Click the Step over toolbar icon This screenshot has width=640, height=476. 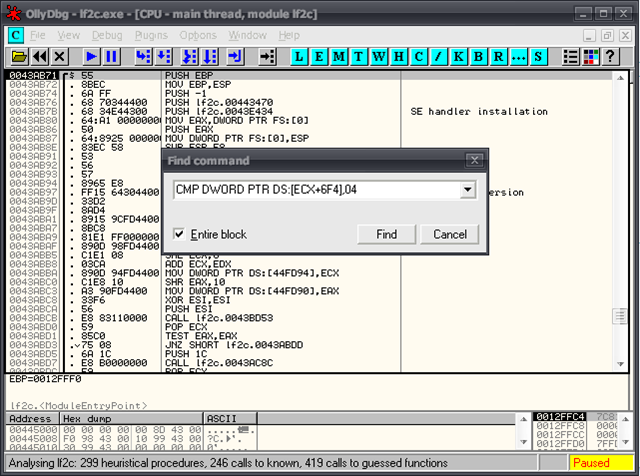coord(163,56)
